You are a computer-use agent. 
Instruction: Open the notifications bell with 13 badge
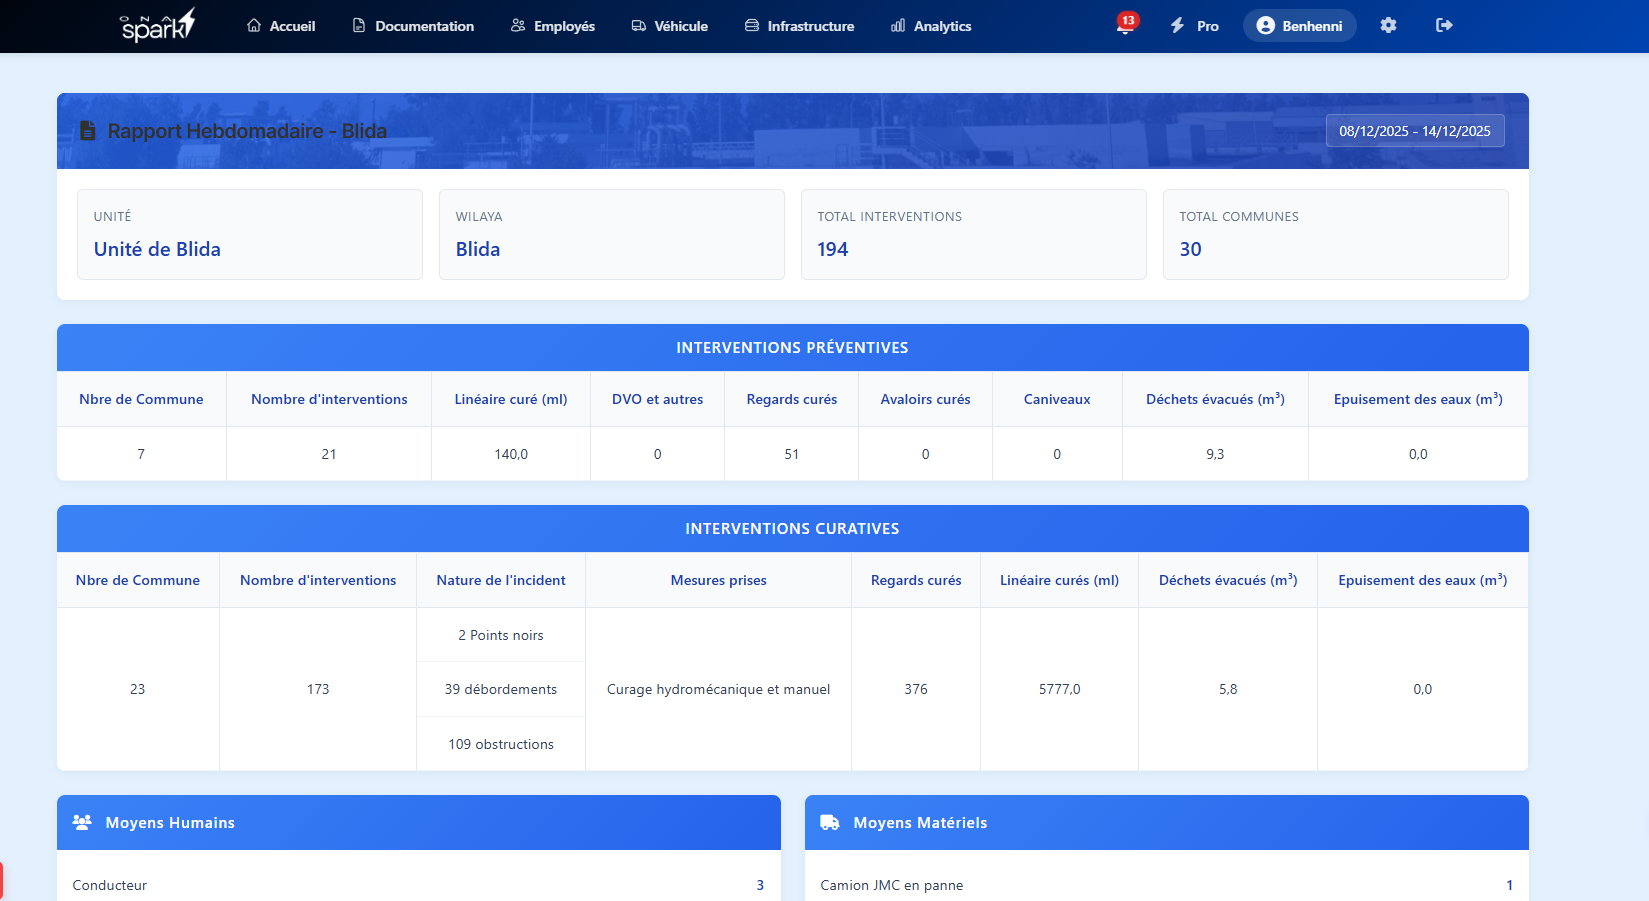(x=1125, y=26)
